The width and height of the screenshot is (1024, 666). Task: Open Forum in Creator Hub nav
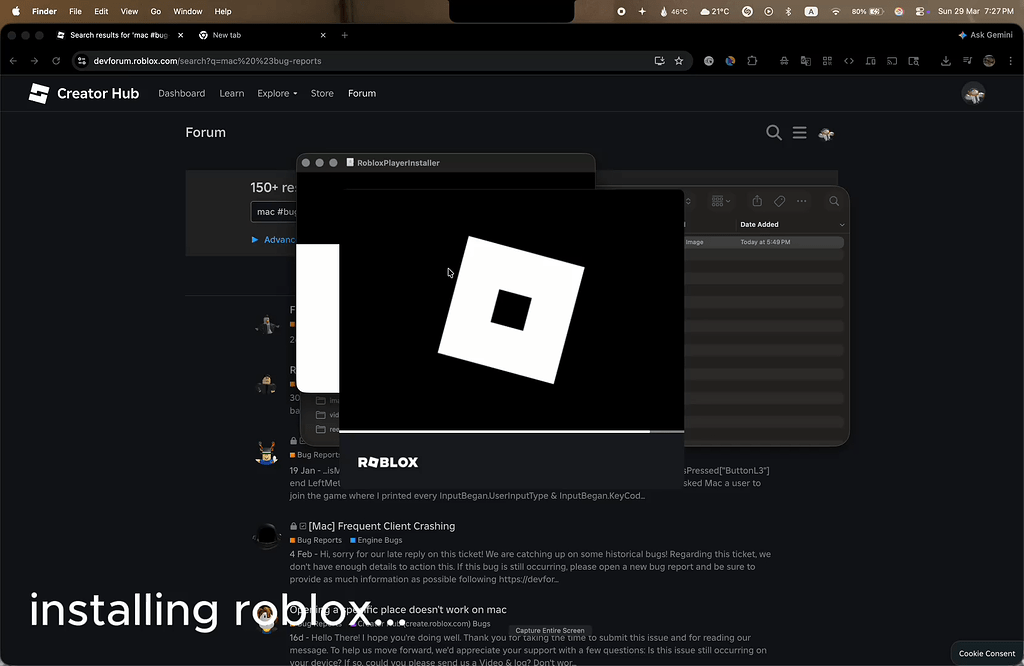click(x=362, y=93)
